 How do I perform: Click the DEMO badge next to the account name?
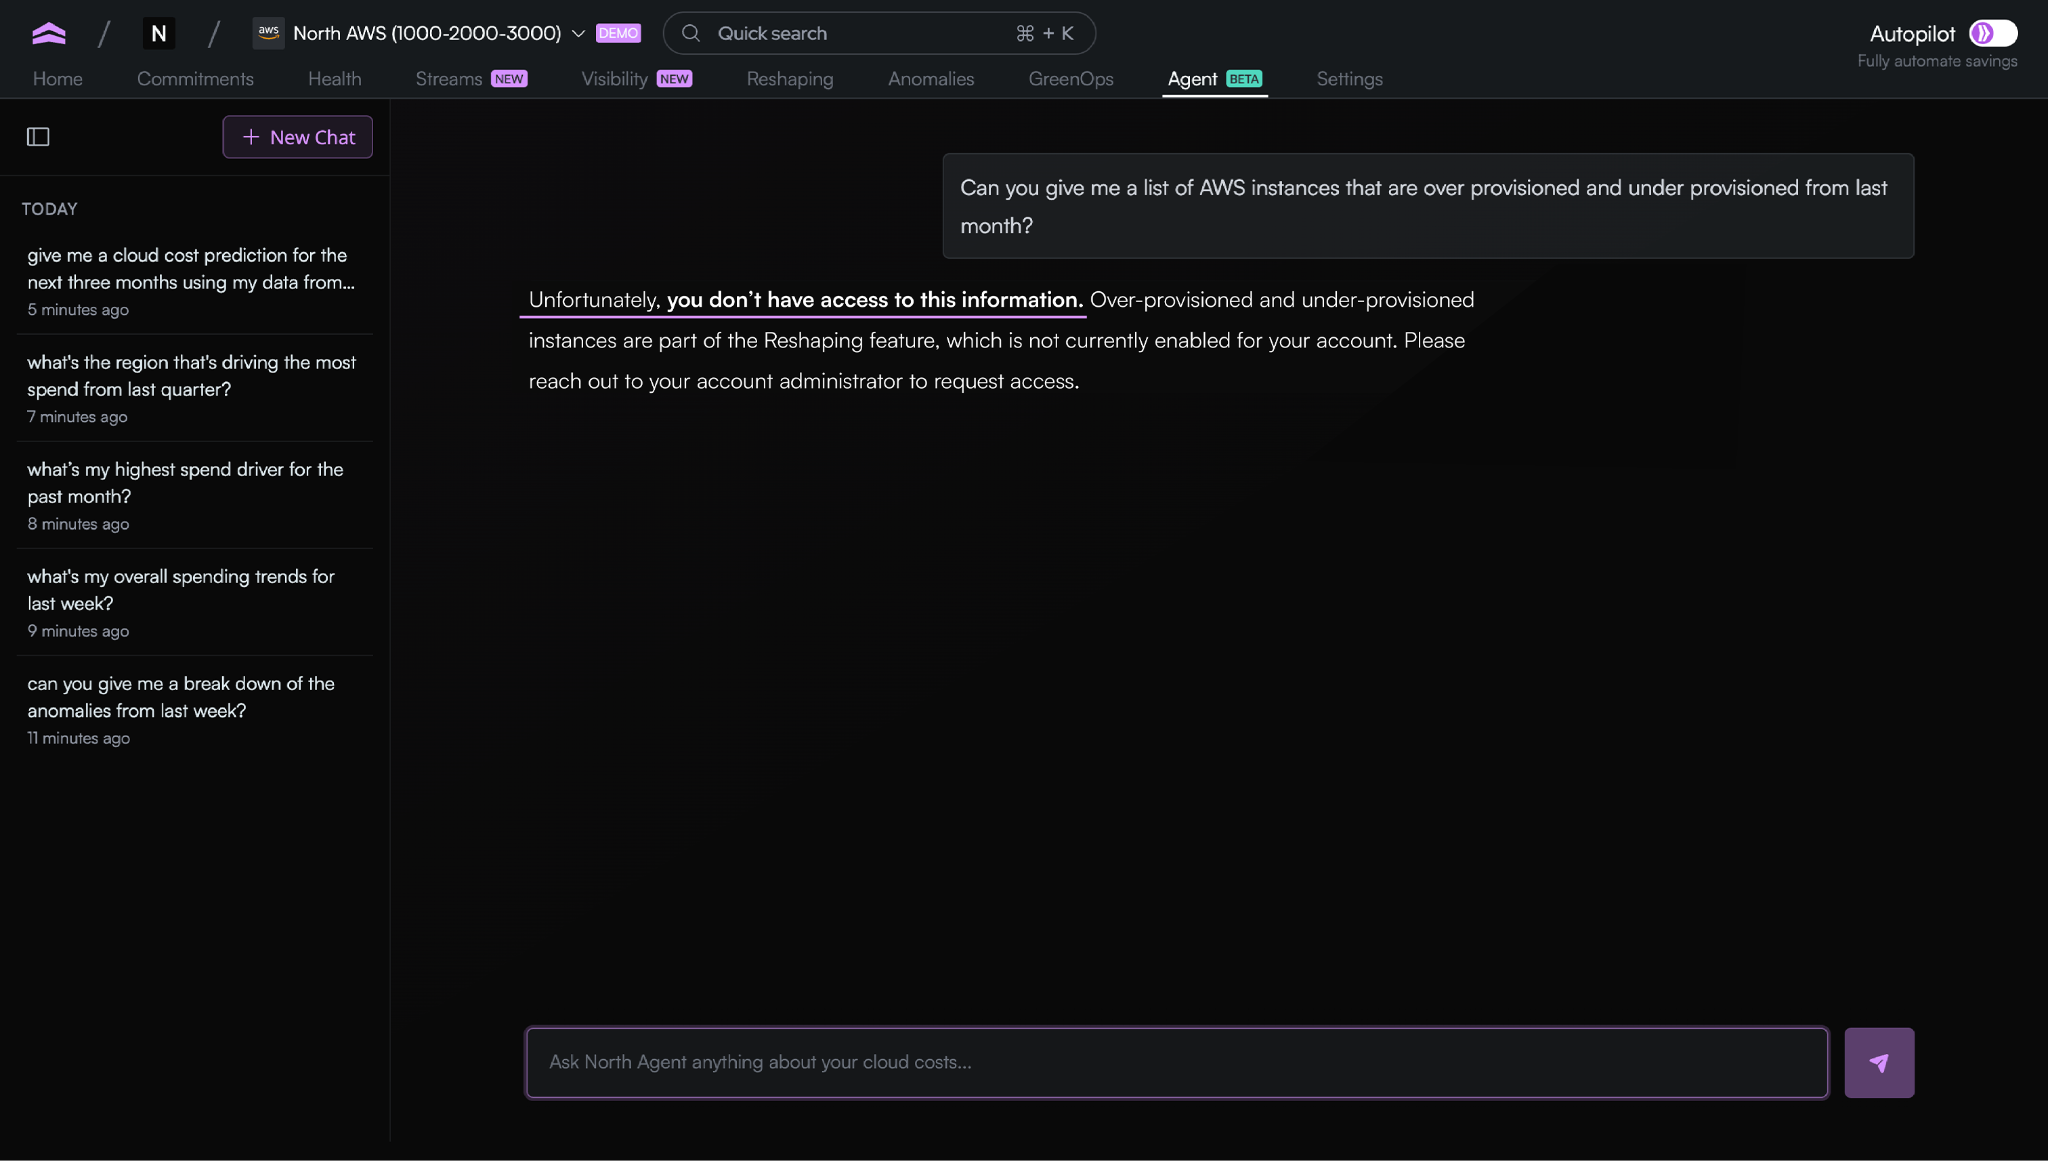click(x=618, y=33)
